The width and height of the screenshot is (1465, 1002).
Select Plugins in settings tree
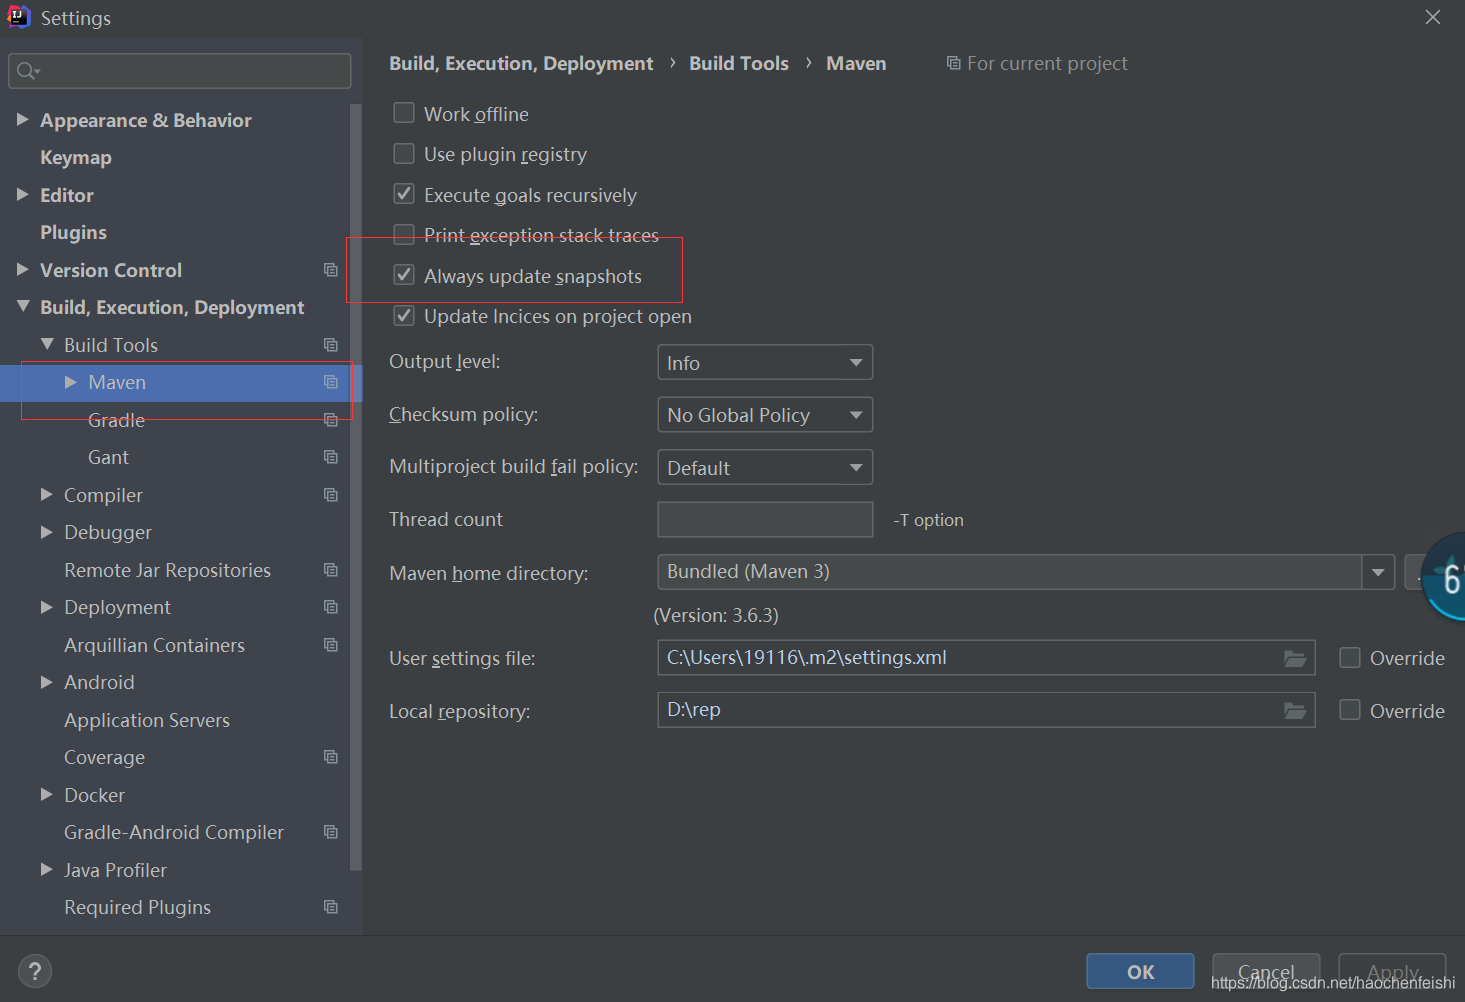[73, 233]
